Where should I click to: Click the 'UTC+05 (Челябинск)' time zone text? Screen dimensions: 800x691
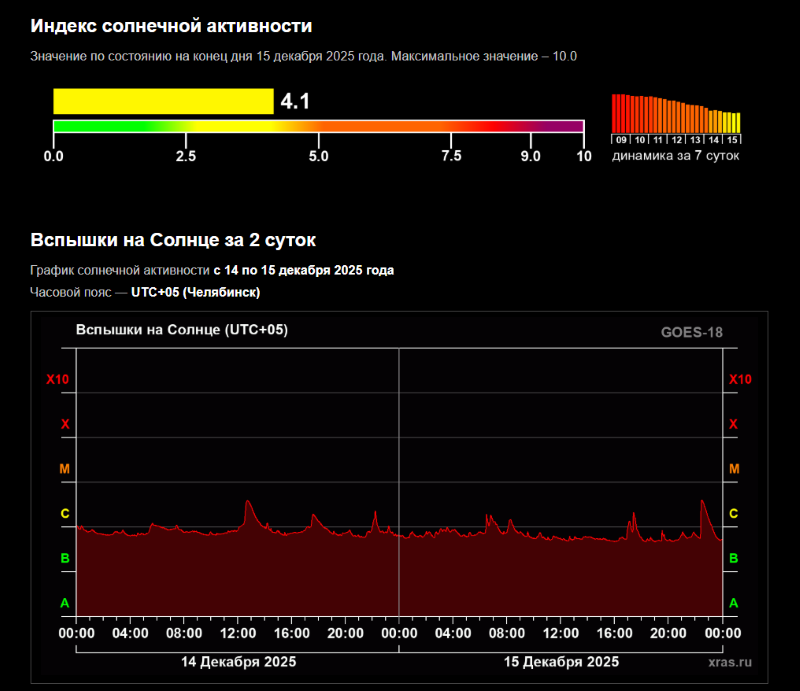[x=195, y=292]
